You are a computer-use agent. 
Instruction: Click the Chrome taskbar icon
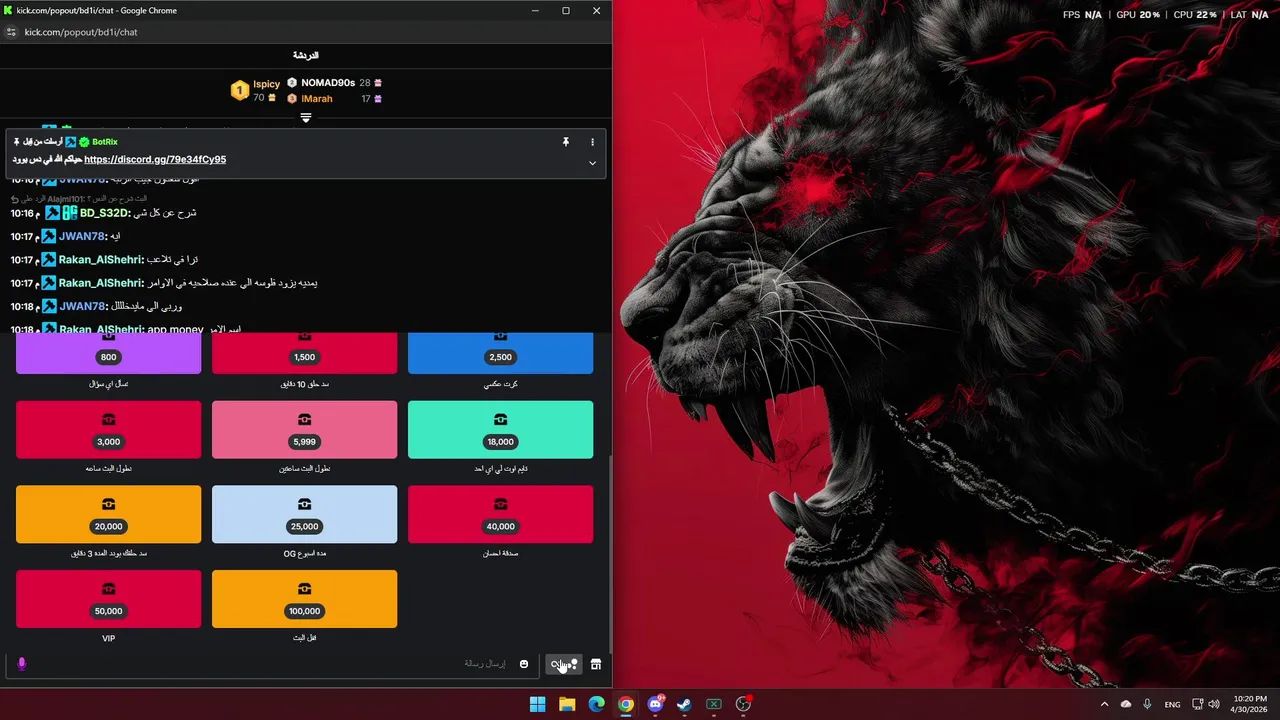click(626, 704)
